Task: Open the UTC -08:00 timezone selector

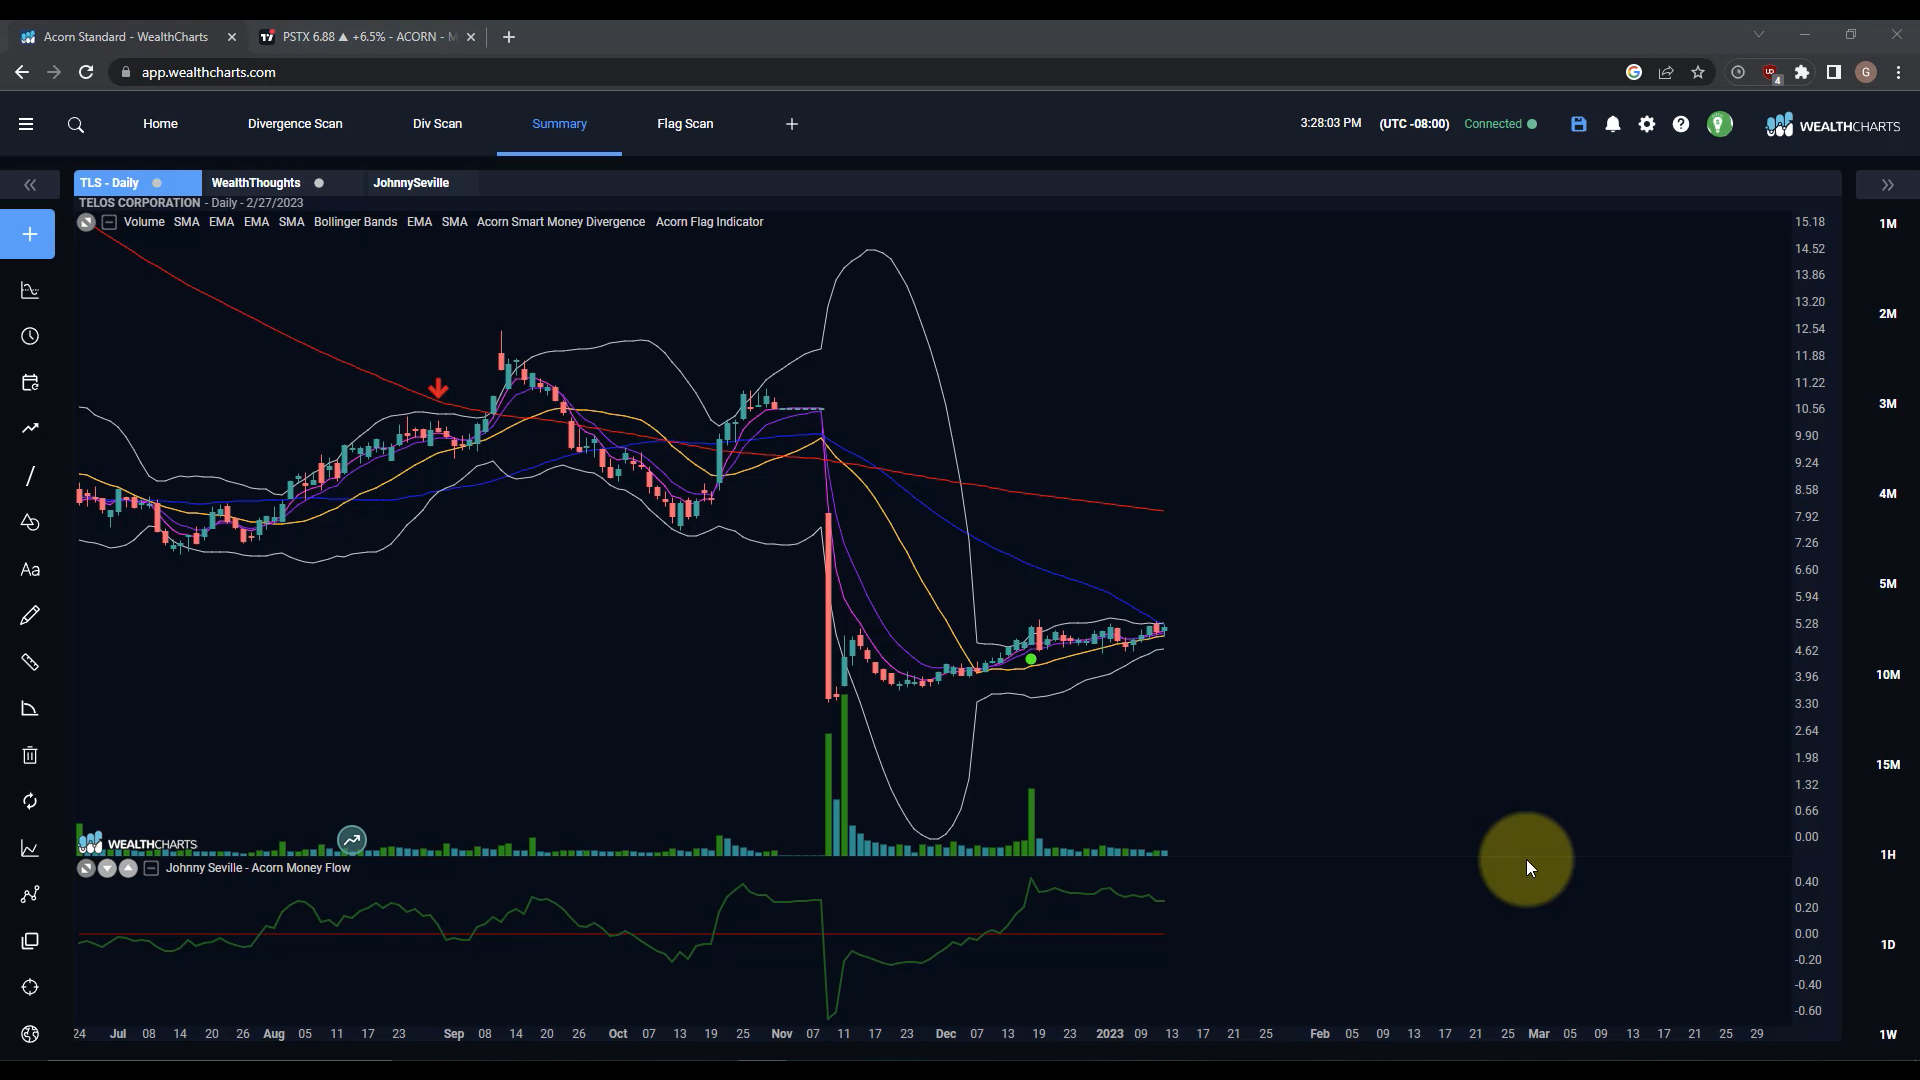Action: click(x=1414, y=124)
